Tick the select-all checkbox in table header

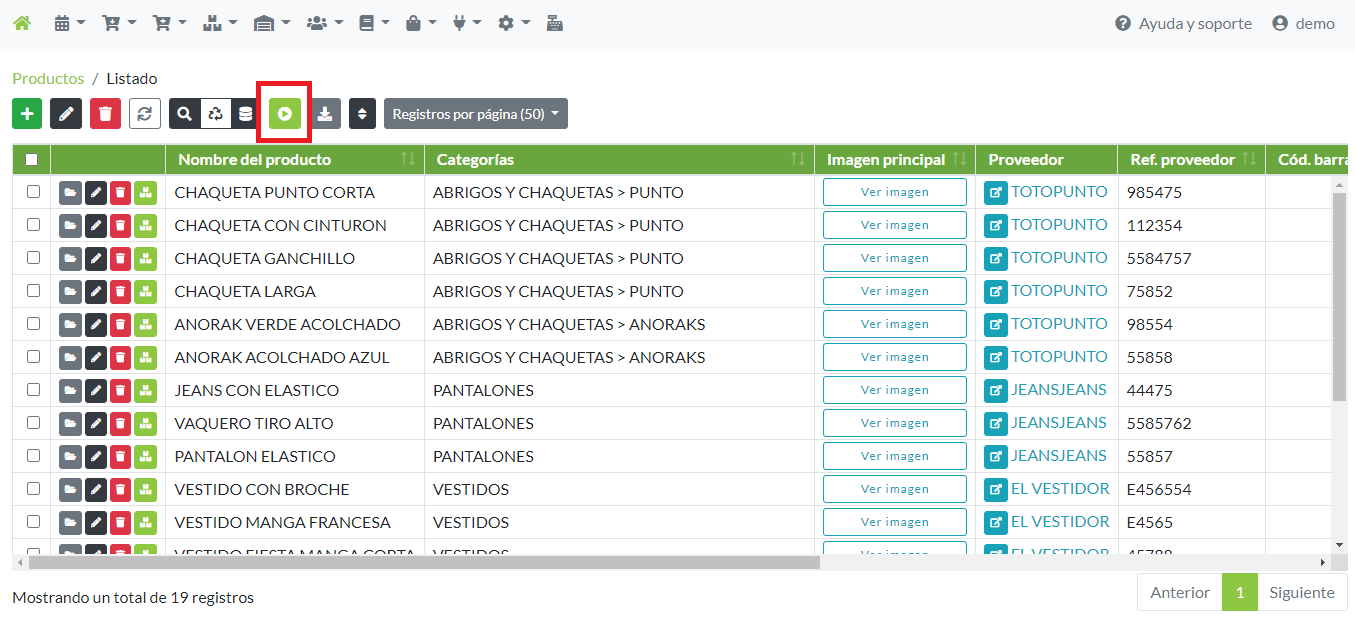point(32,159)
